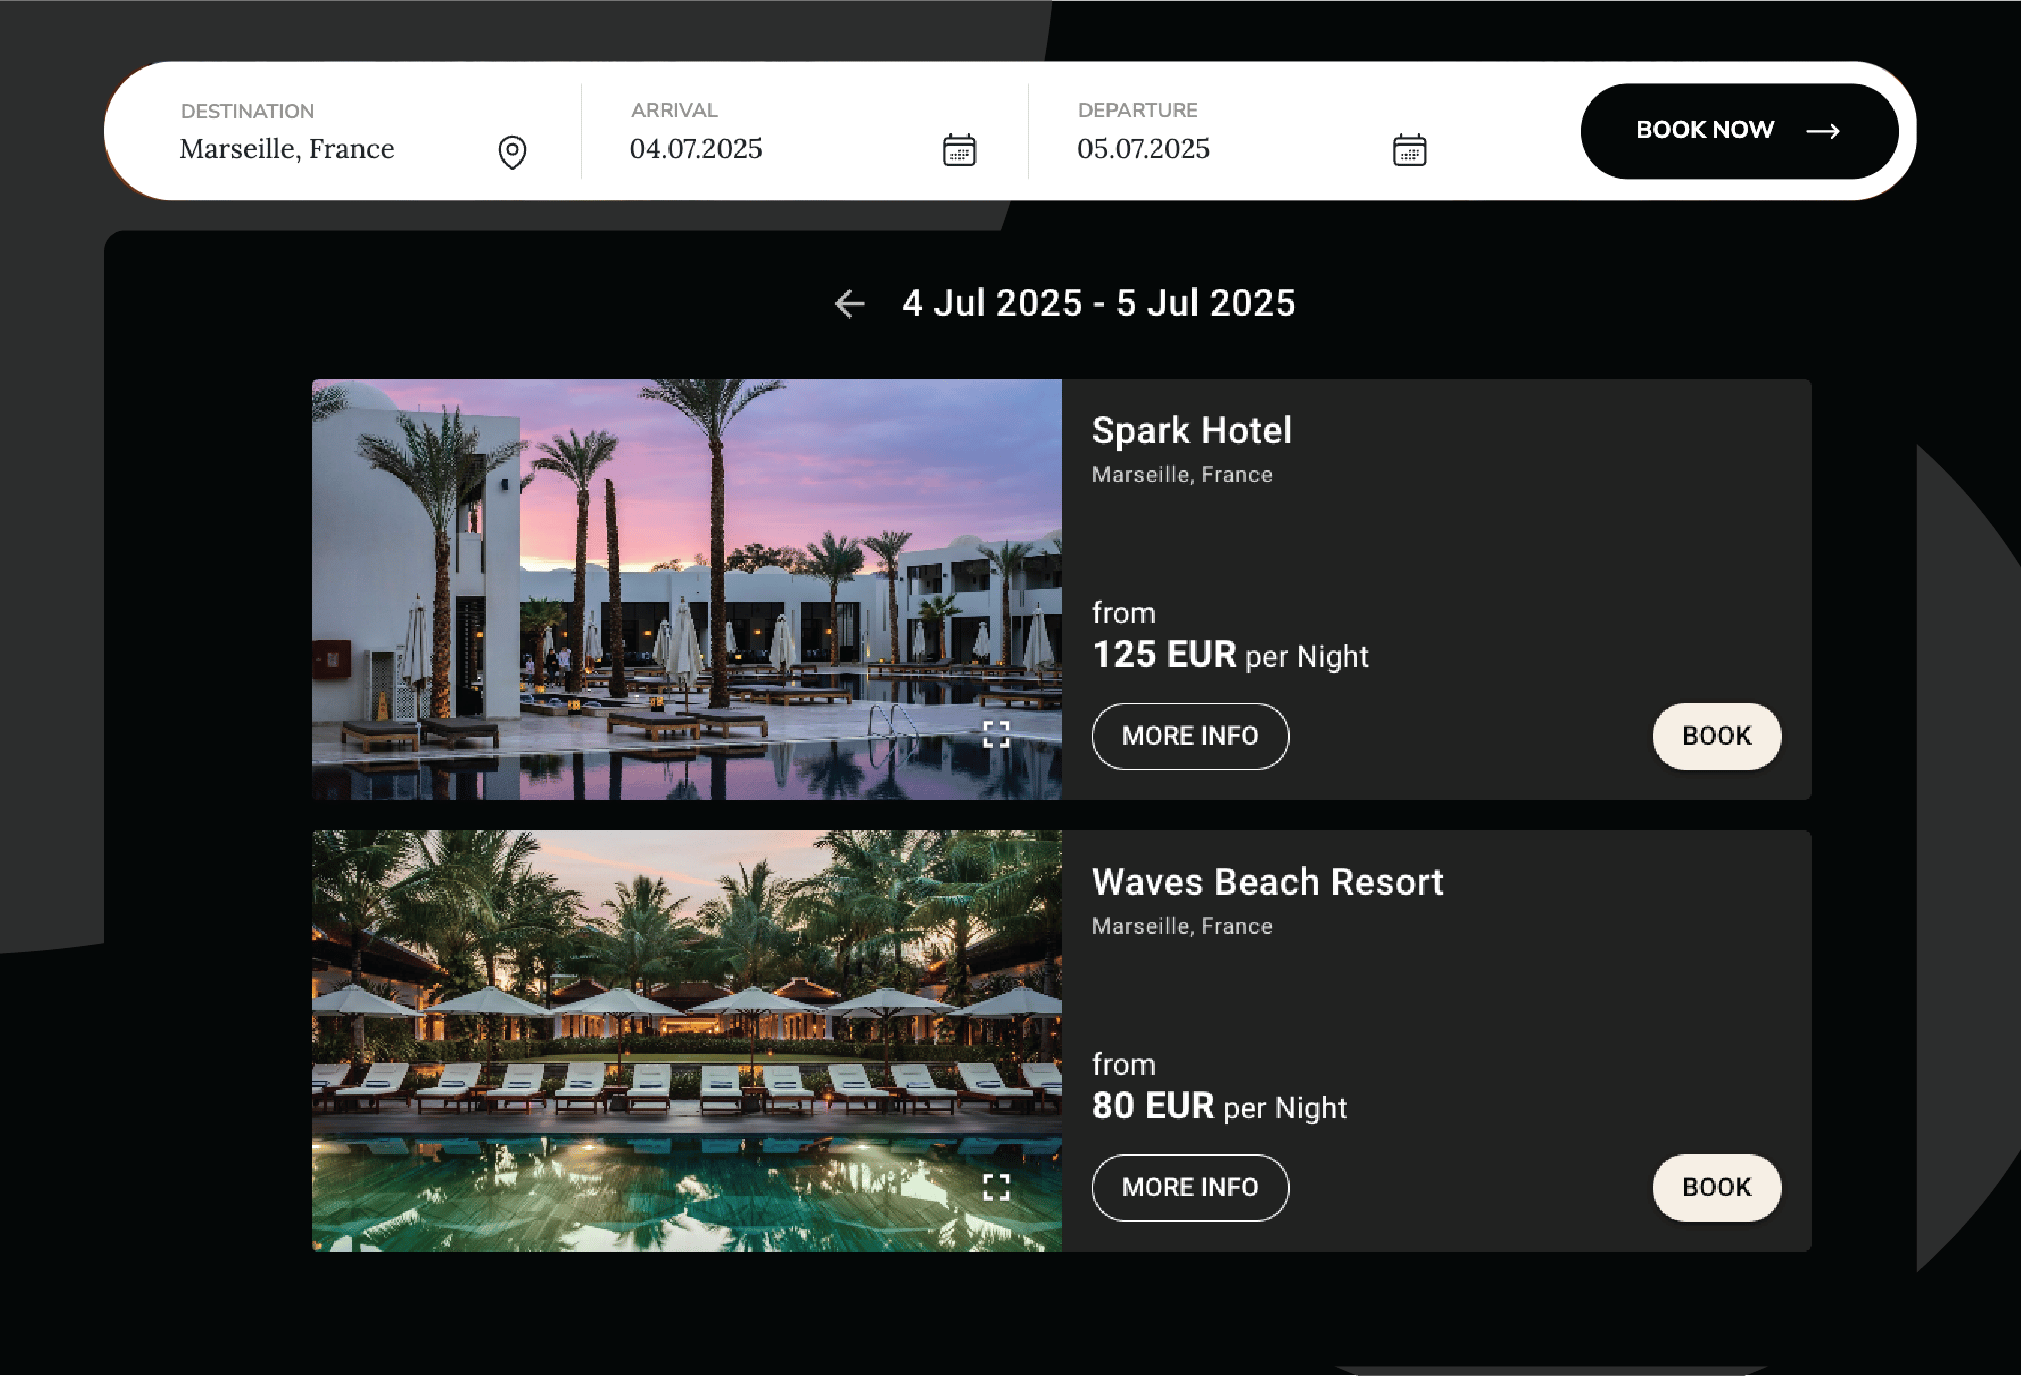The image size is (2021, 1376).
Task: Click the Spark Hotel pool photo
Action: [x=687, y=589]
